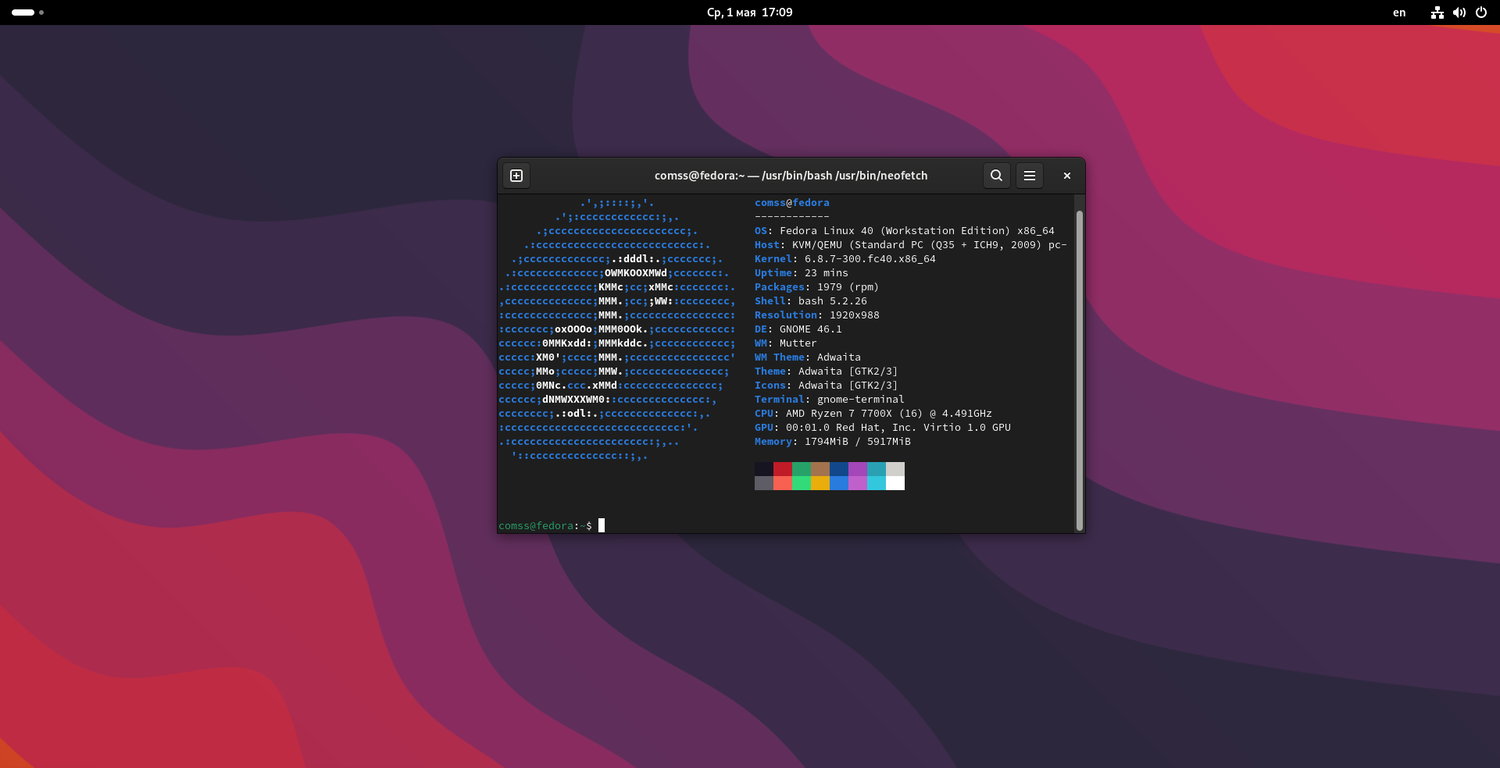
Task: Click the "CPU" line showing AMD Ryzen
Action: (873, 413)
